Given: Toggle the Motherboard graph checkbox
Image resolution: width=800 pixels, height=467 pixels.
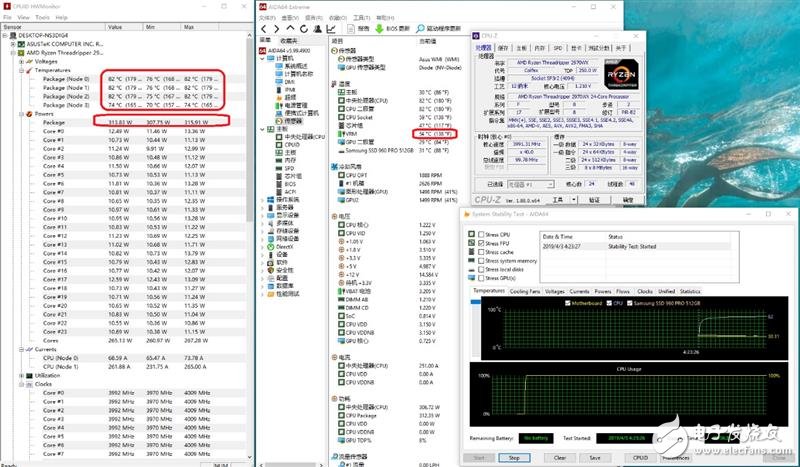Looking at the screenshot, I should (x=567, y=303).
